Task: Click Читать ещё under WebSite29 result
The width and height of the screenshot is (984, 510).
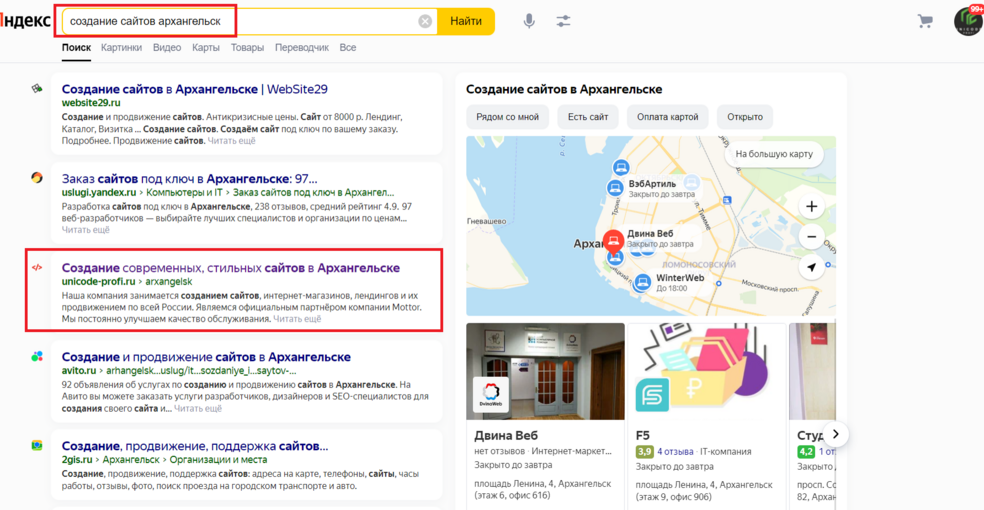Action: point(232,141)
